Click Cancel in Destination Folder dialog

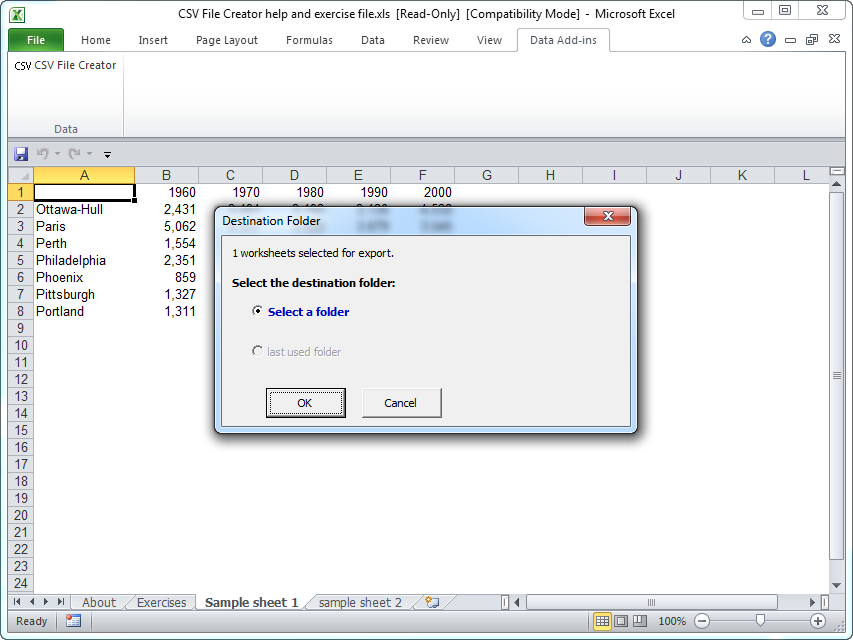click(x=401, y=403)
